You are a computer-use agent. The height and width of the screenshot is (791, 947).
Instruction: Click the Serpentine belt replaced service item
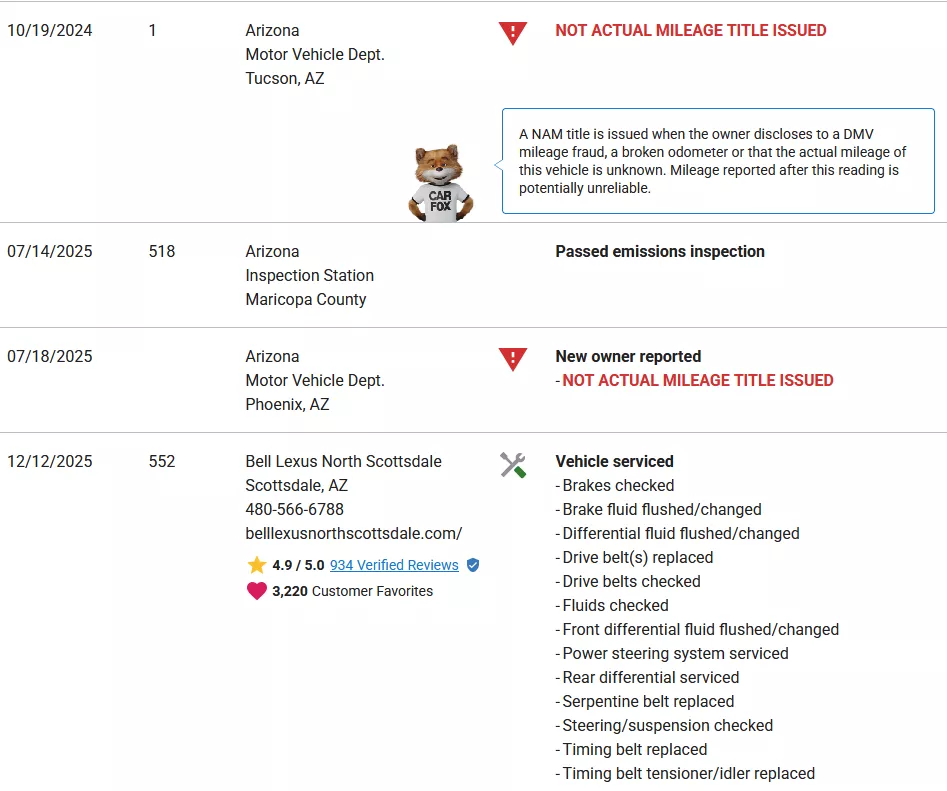tap(648, 701)
